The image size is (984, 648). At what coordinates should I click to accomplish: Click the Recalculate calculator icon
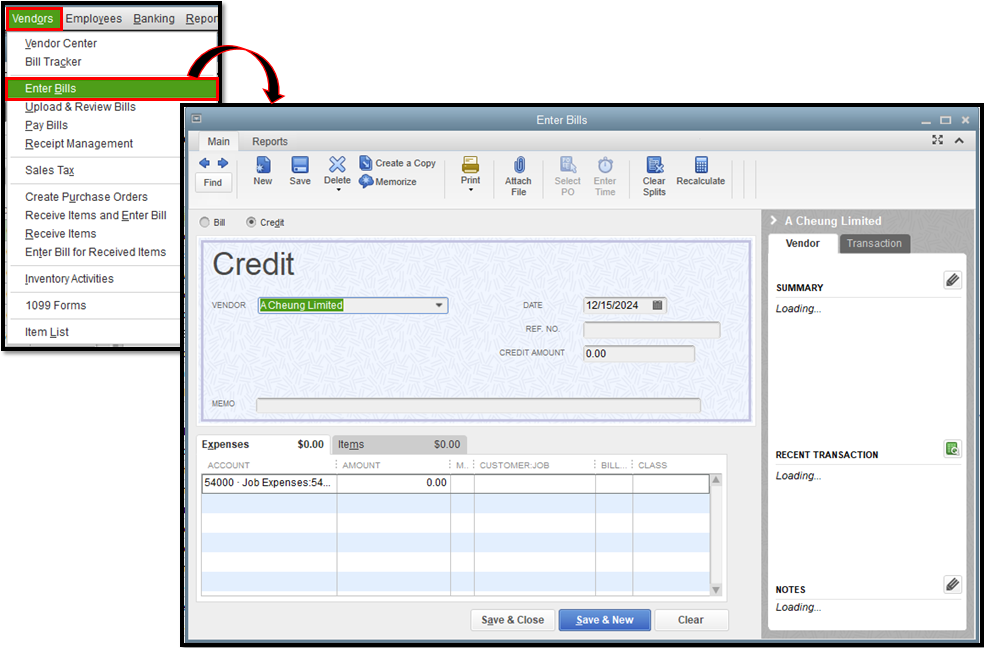[701, 165]
